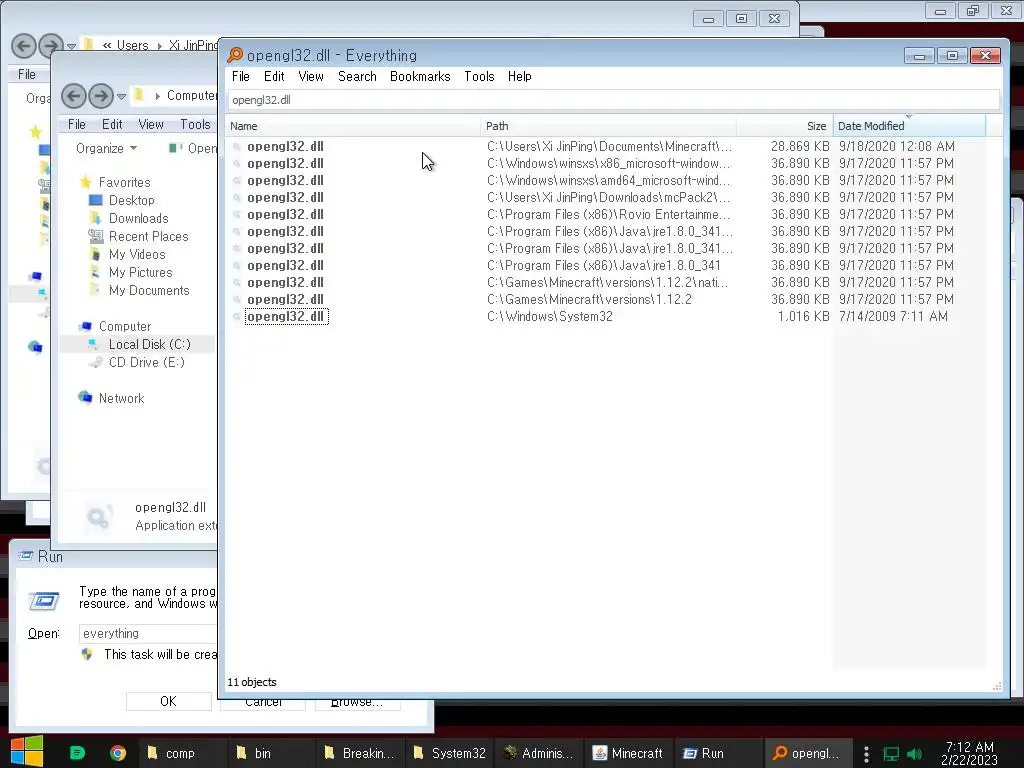Select CD Drive (E:) in navigation pane
The image size is (1024, 768).
coord(146,362)
